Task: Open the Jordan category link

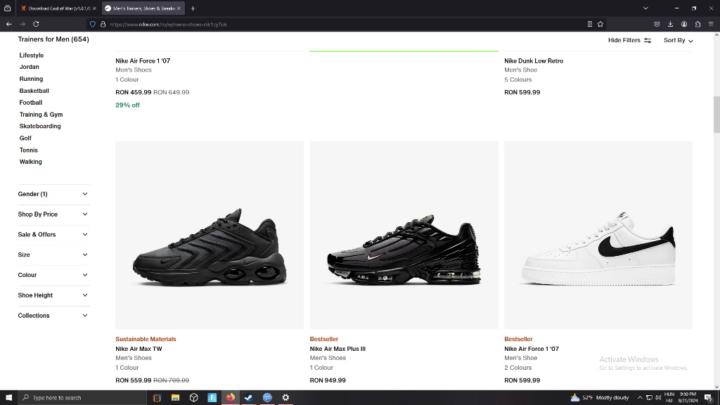Action: pos(29,67)
